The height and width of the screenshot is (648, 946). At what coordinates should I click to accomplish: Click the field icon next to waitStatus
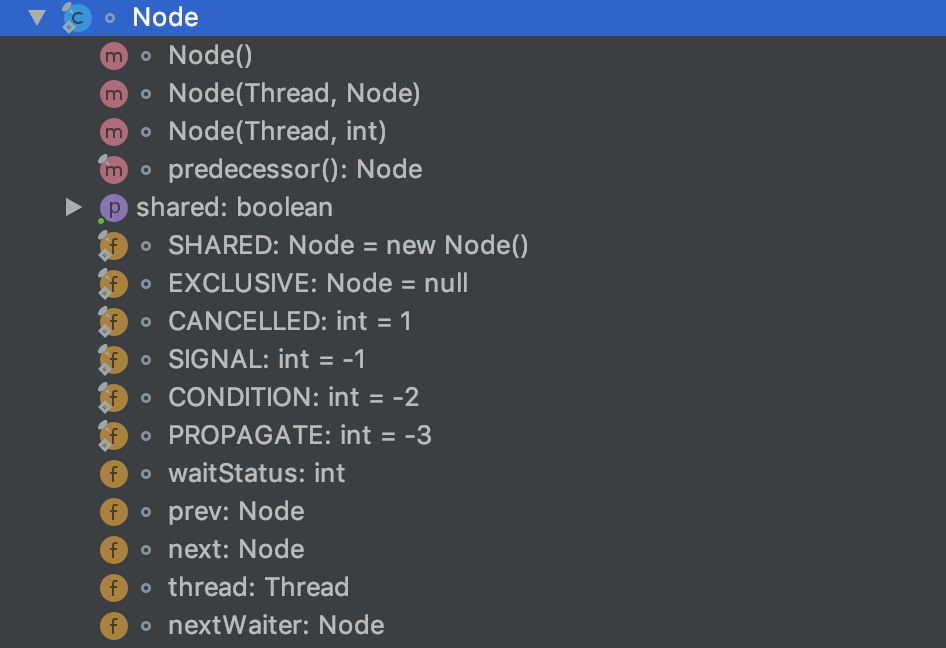point(113,473)
